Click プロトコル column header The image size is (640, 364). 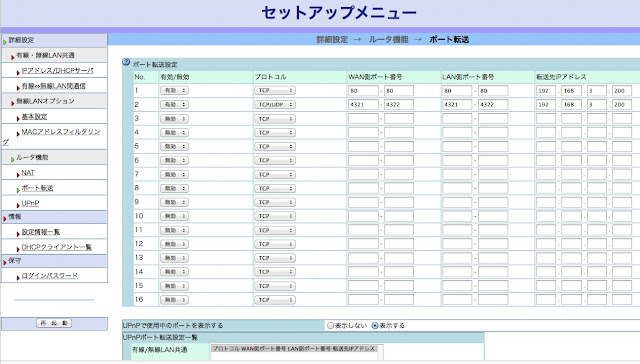271,77
